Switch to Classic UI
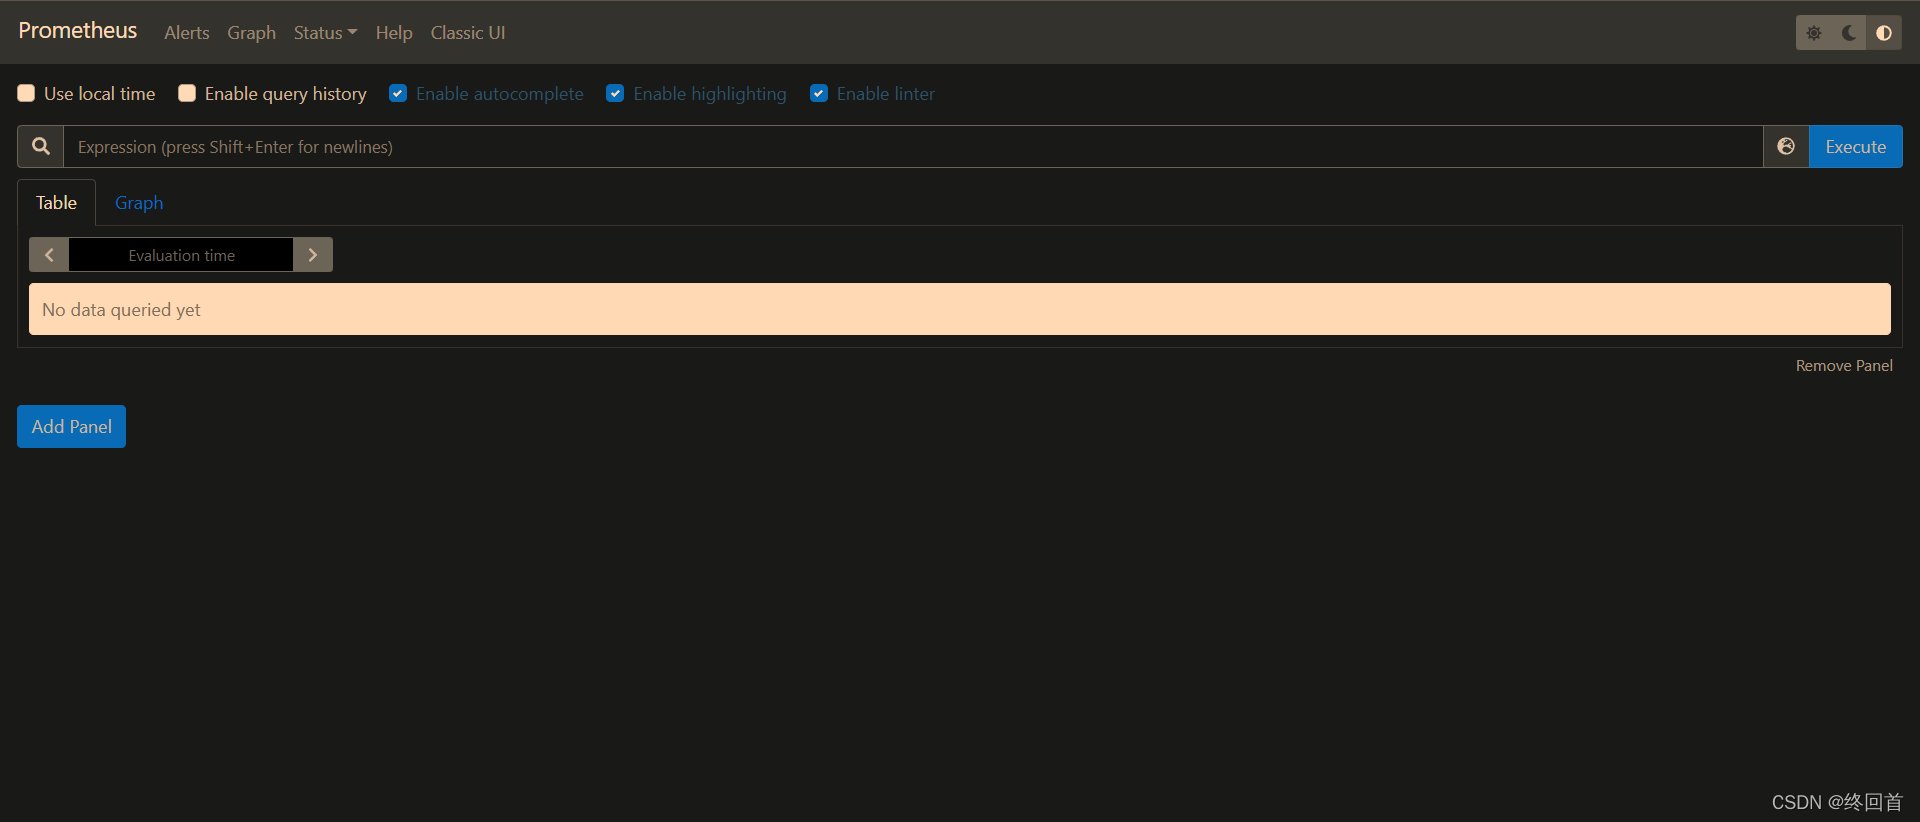This screenshot has width=1920, height=822. (x=468, y=33)
